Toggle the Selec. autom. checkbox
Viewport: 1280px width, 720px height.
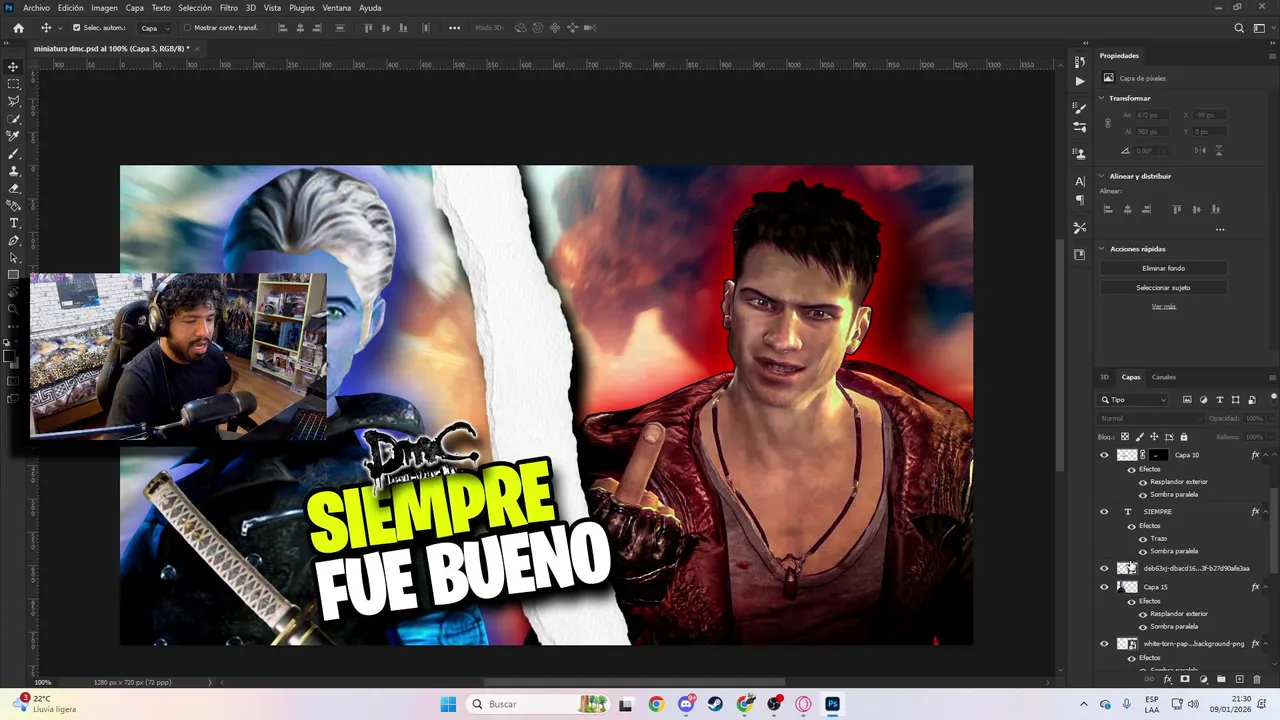click(77, 28)
